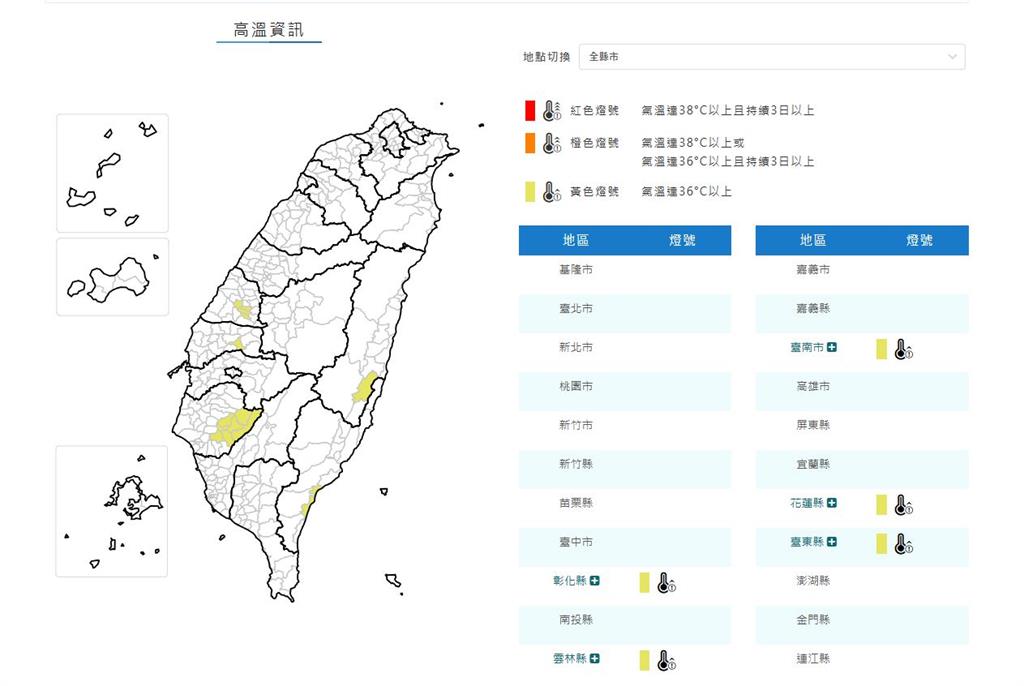Click the left table 地區 column header
1024x686 pixels.
tap(576, 240)
